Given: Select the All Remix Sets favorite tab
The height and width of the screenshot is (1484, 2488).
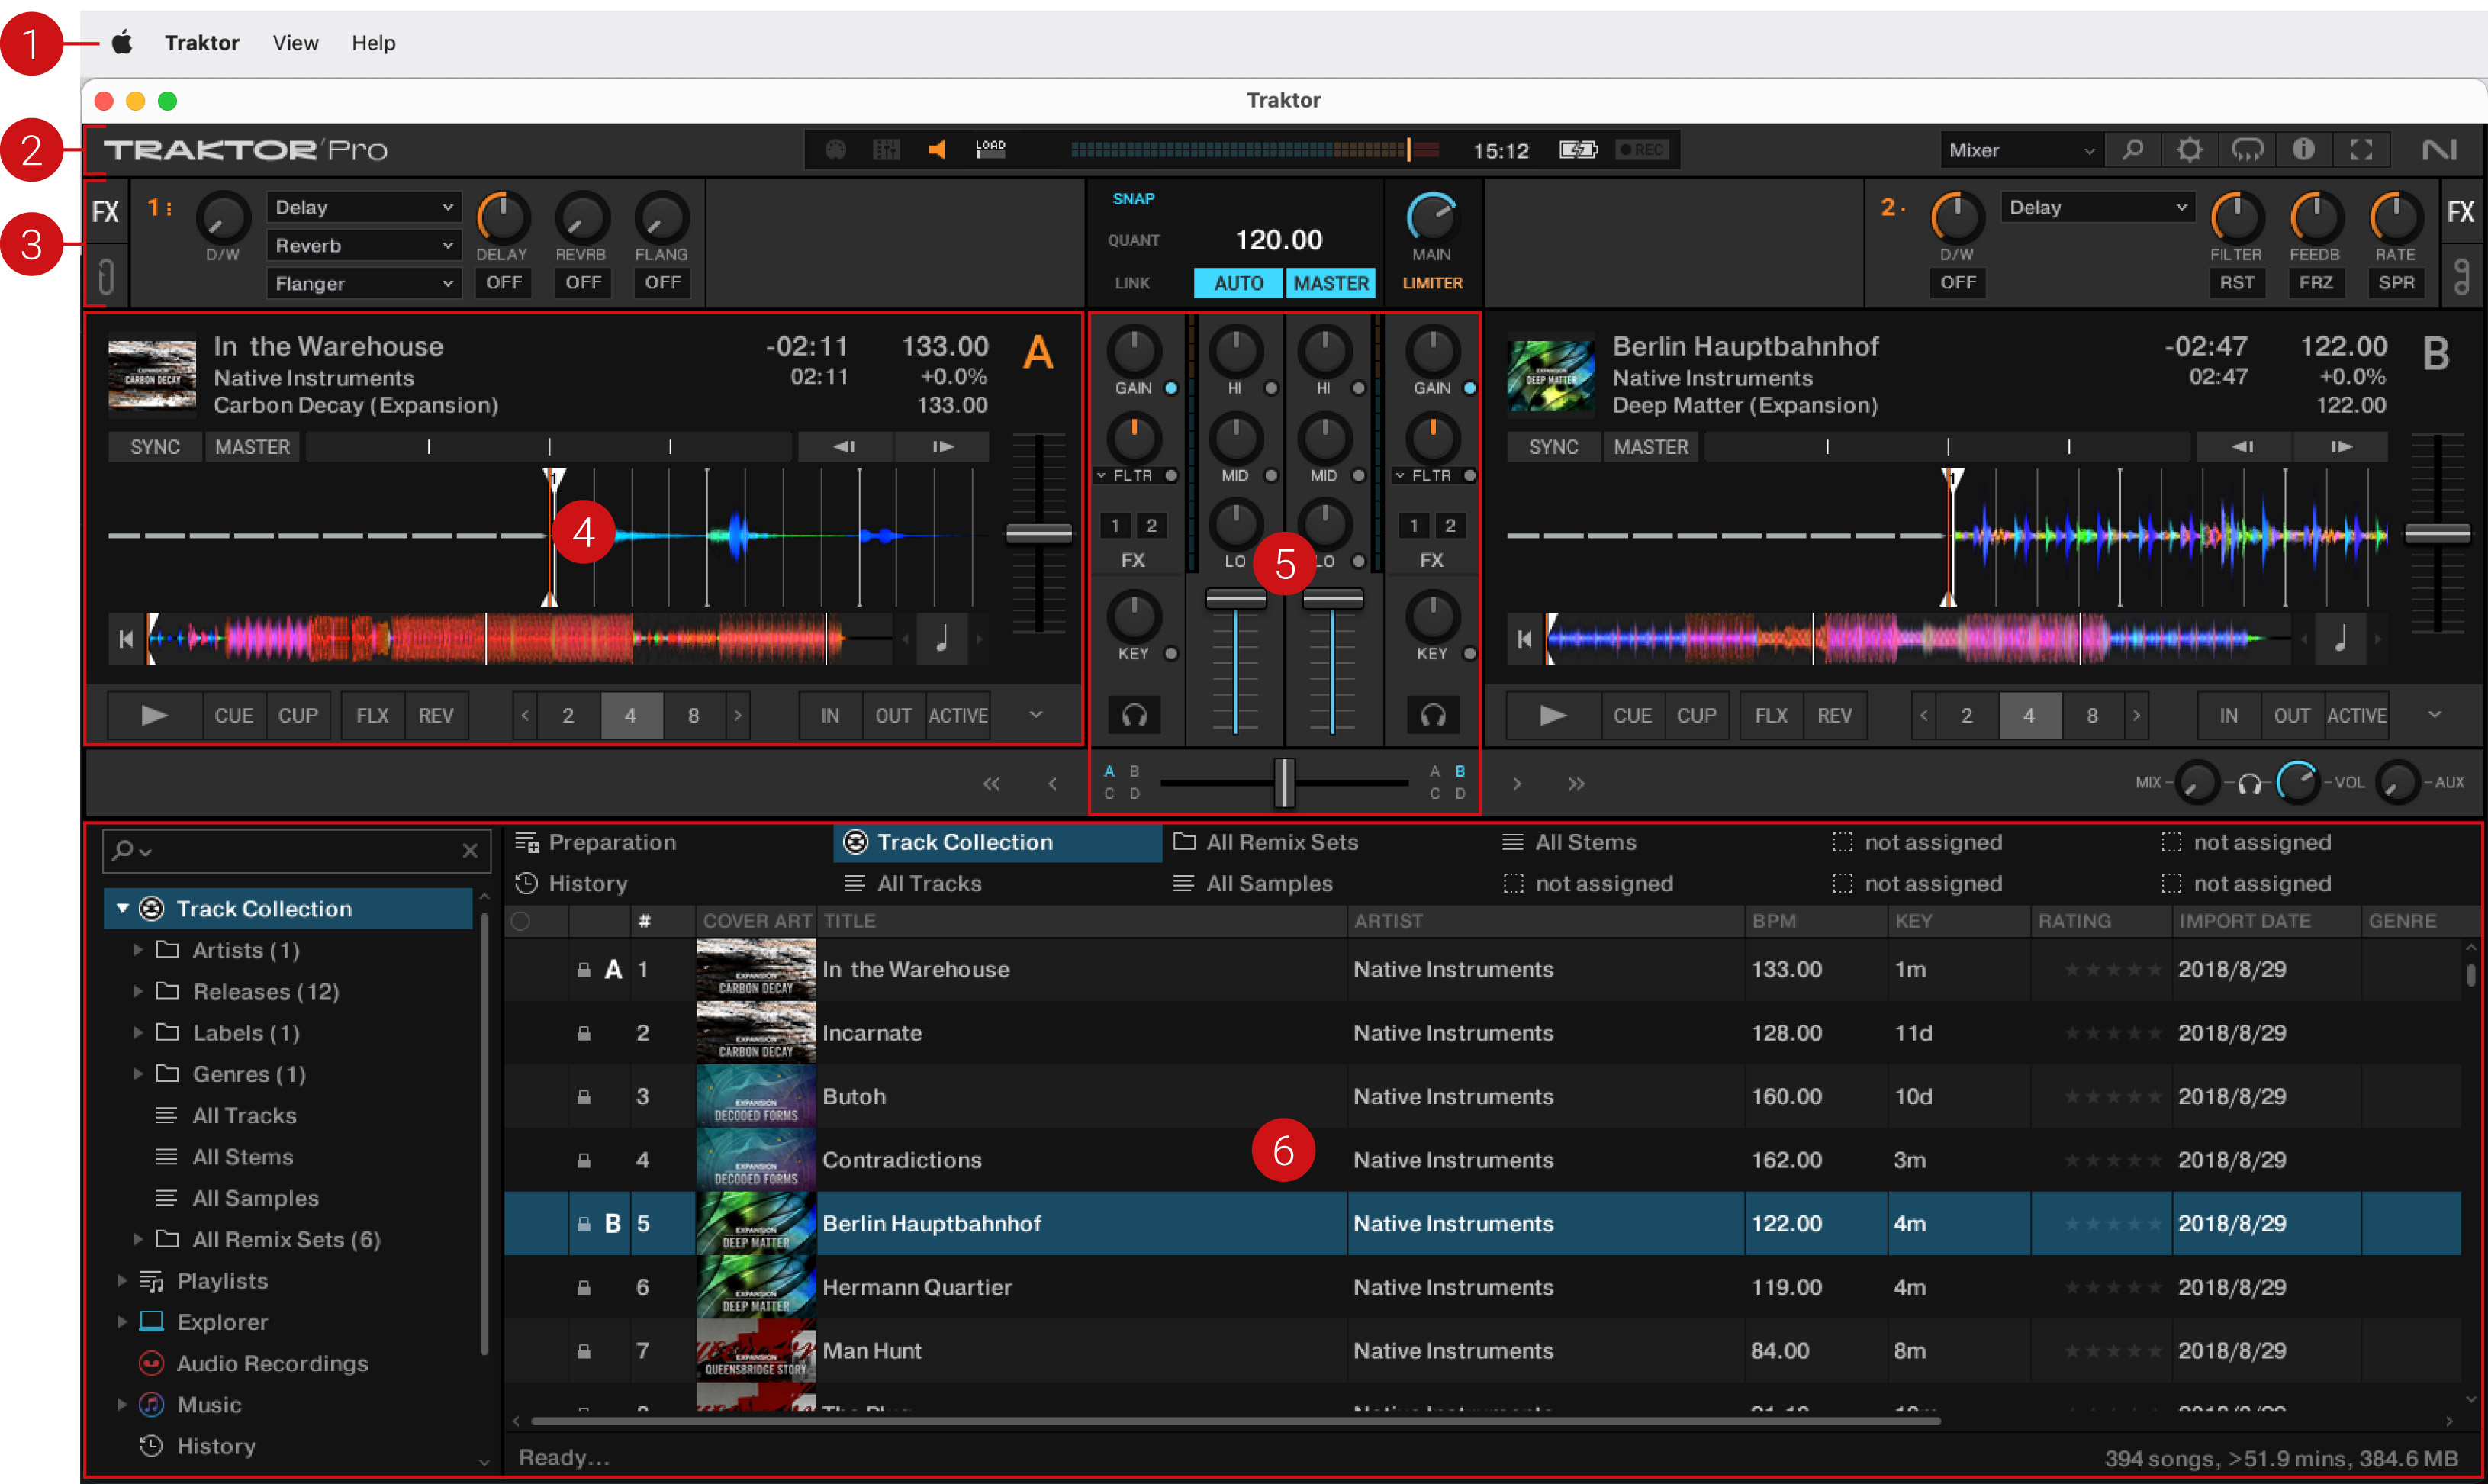Looking at the screenshot, I should (x=1280, y=842).
